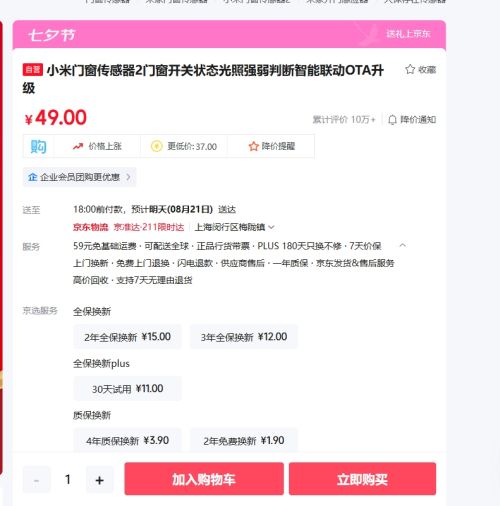Click the yellow coin icon by 更低价
Screen dimensions: 500x506
coord(157,146)
